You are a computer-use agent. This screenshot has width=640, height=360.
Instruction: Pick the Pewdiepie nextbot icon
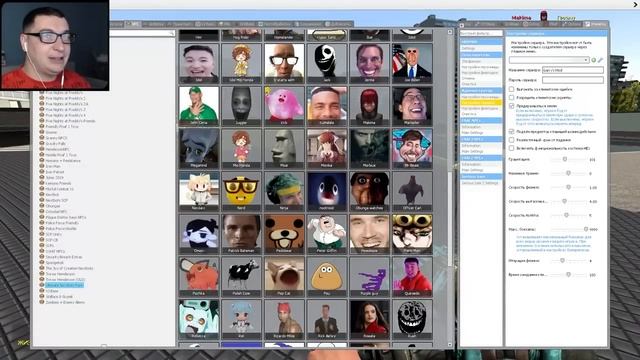click(369, 234)
